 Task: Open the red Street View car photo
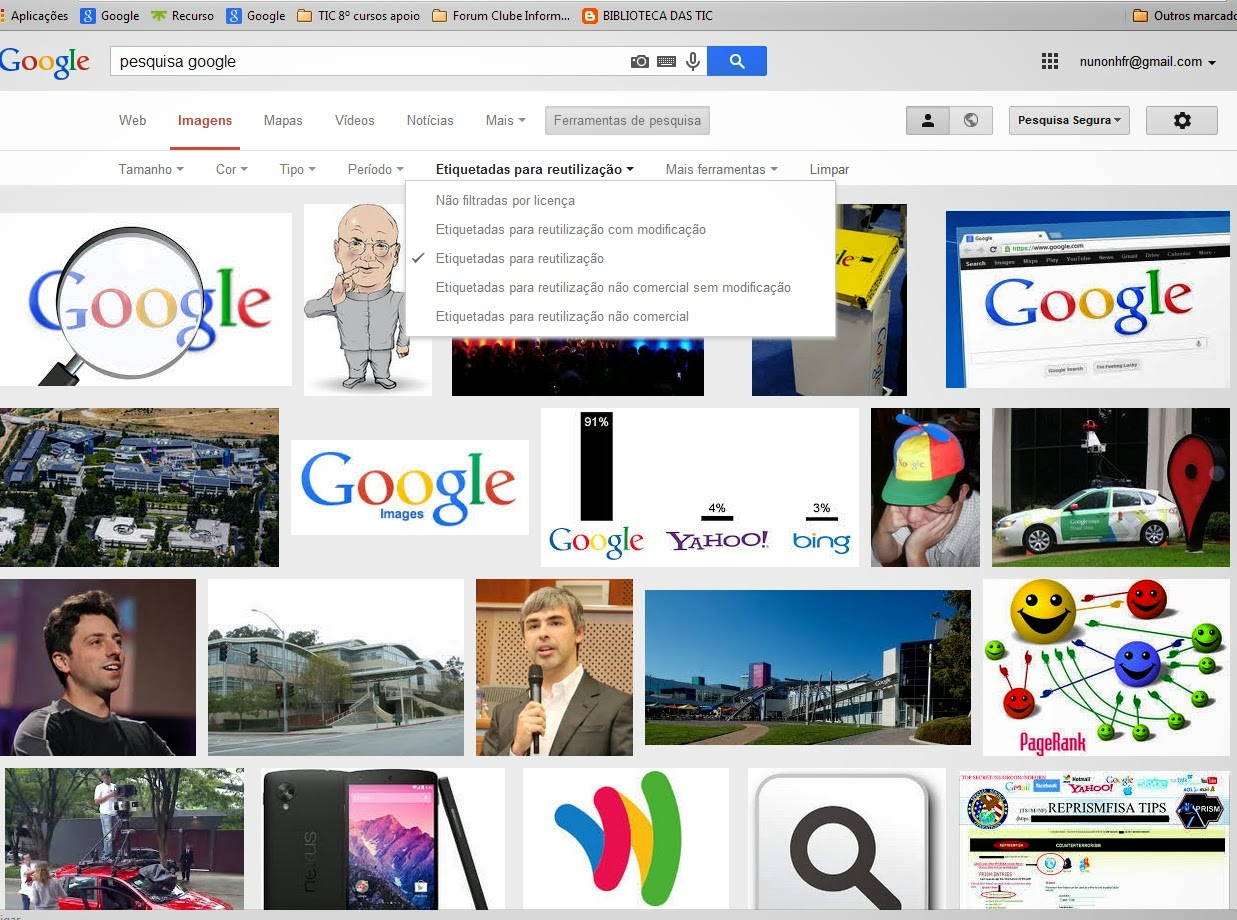click(124, 838)
